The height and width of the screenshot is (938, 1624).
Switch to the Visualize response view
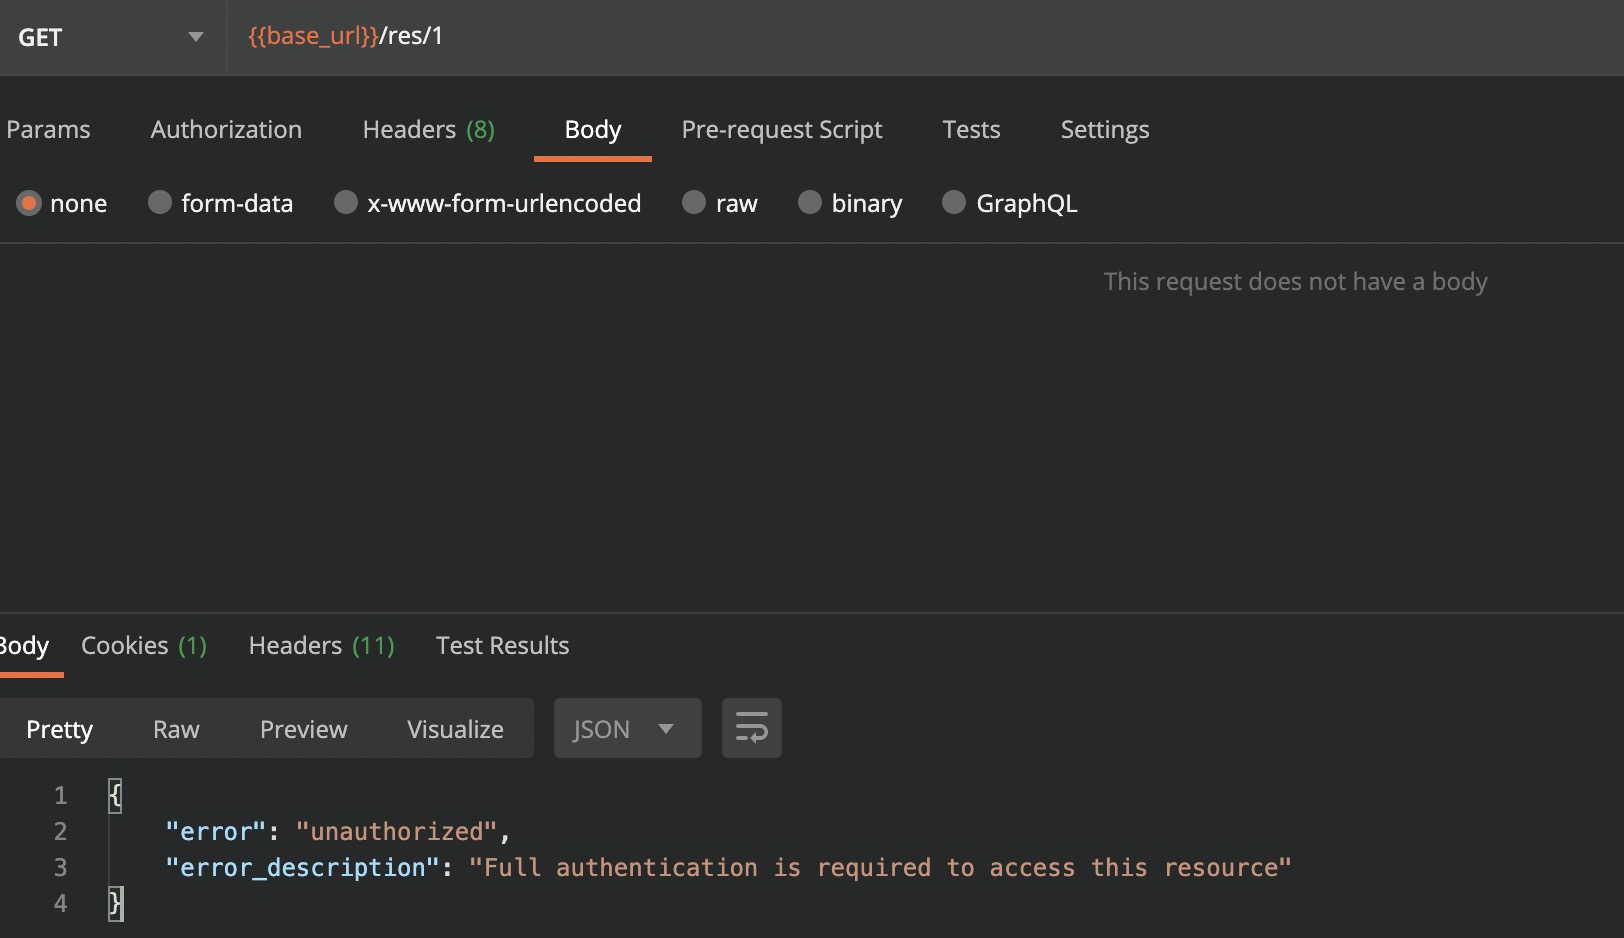tap(455, 728)
